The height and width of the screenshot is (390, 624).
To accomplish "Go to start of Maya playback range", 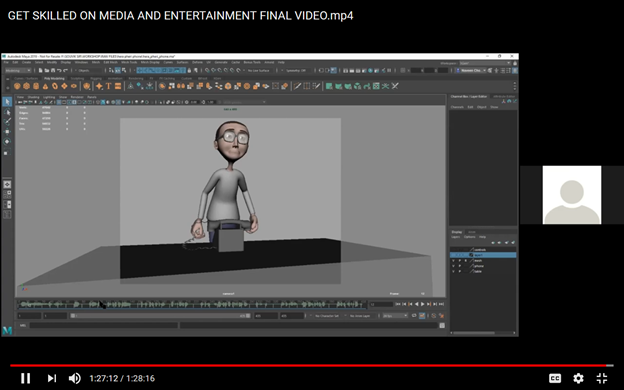I will (x=398, y=304).
